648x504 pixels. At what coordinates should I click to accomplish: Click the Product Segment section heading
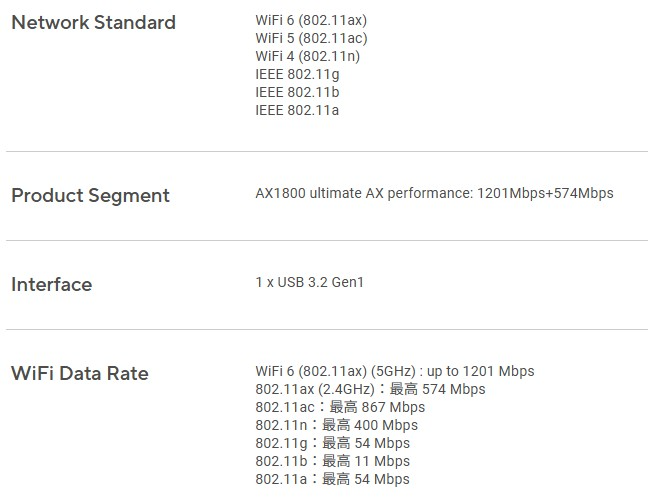point(90,195)
